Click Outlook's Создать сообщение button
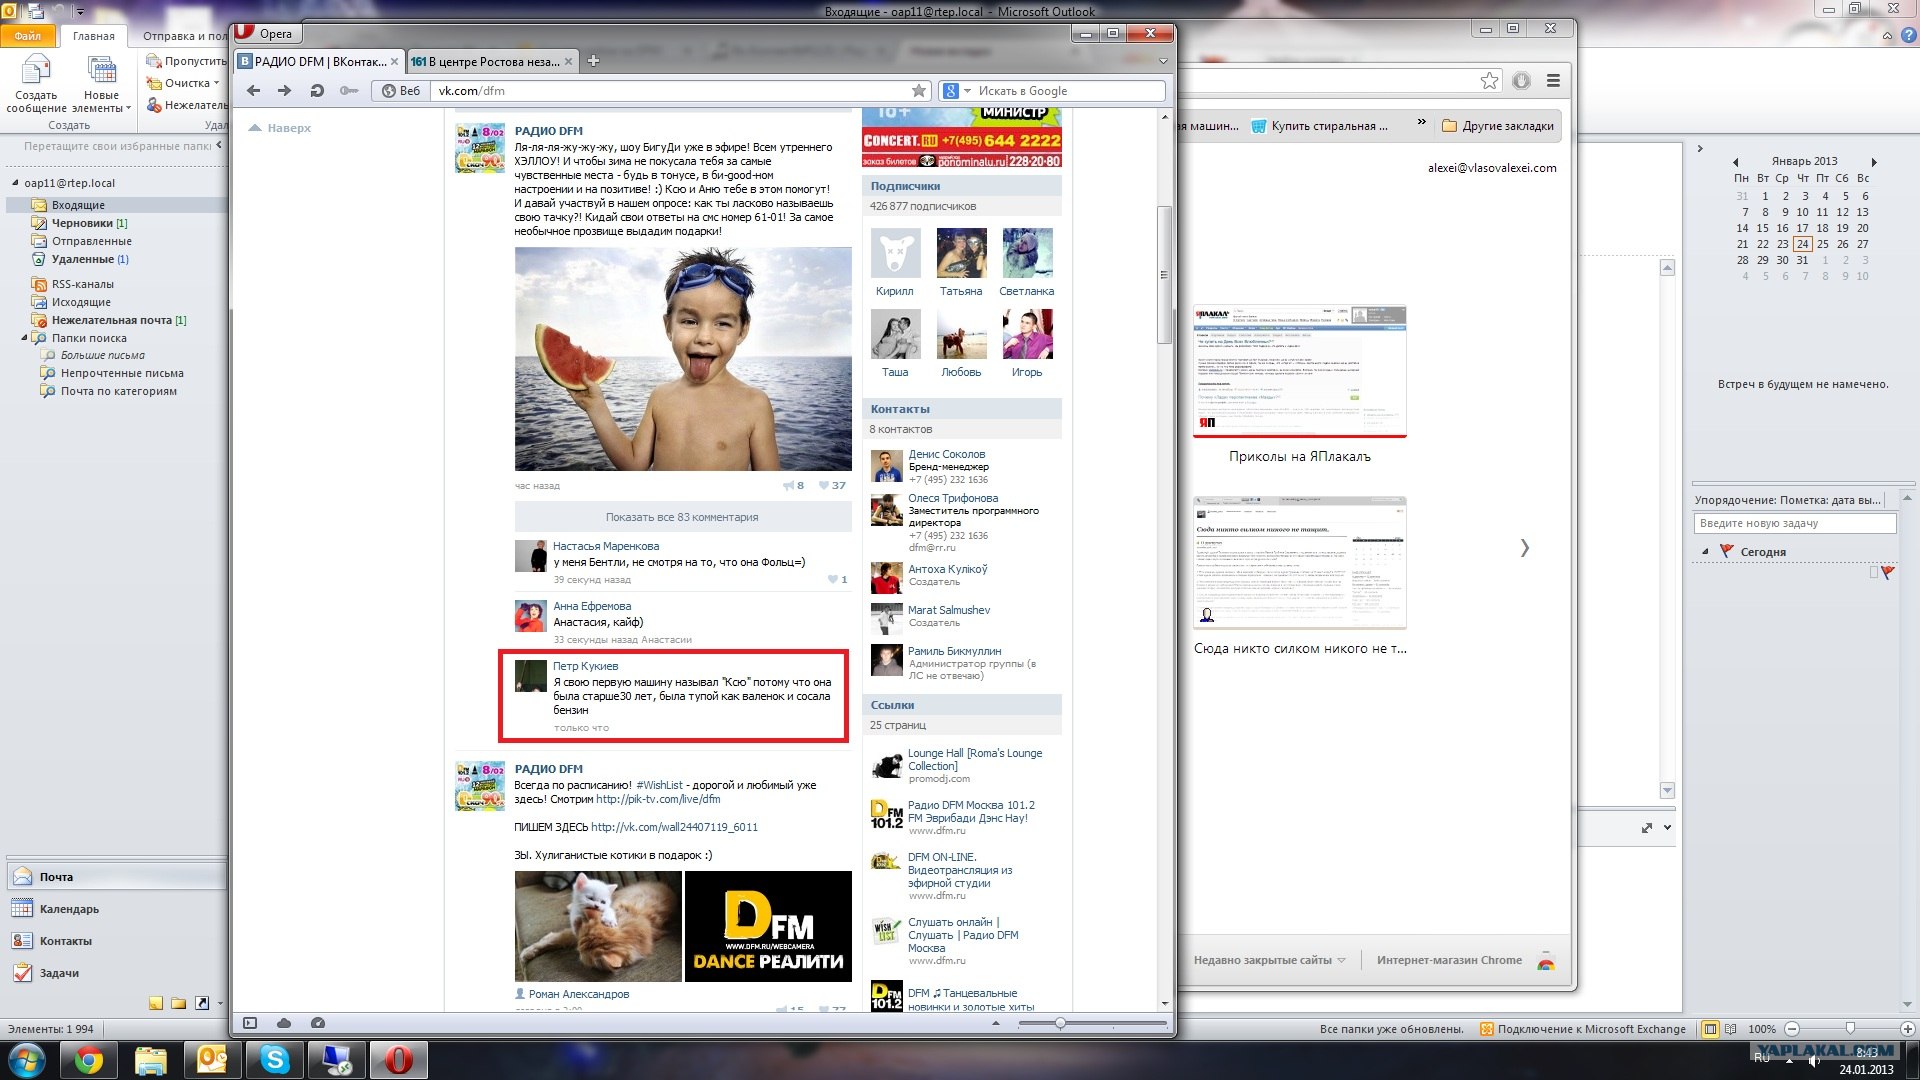The image size is (1920, 1080). pos(36,85)
